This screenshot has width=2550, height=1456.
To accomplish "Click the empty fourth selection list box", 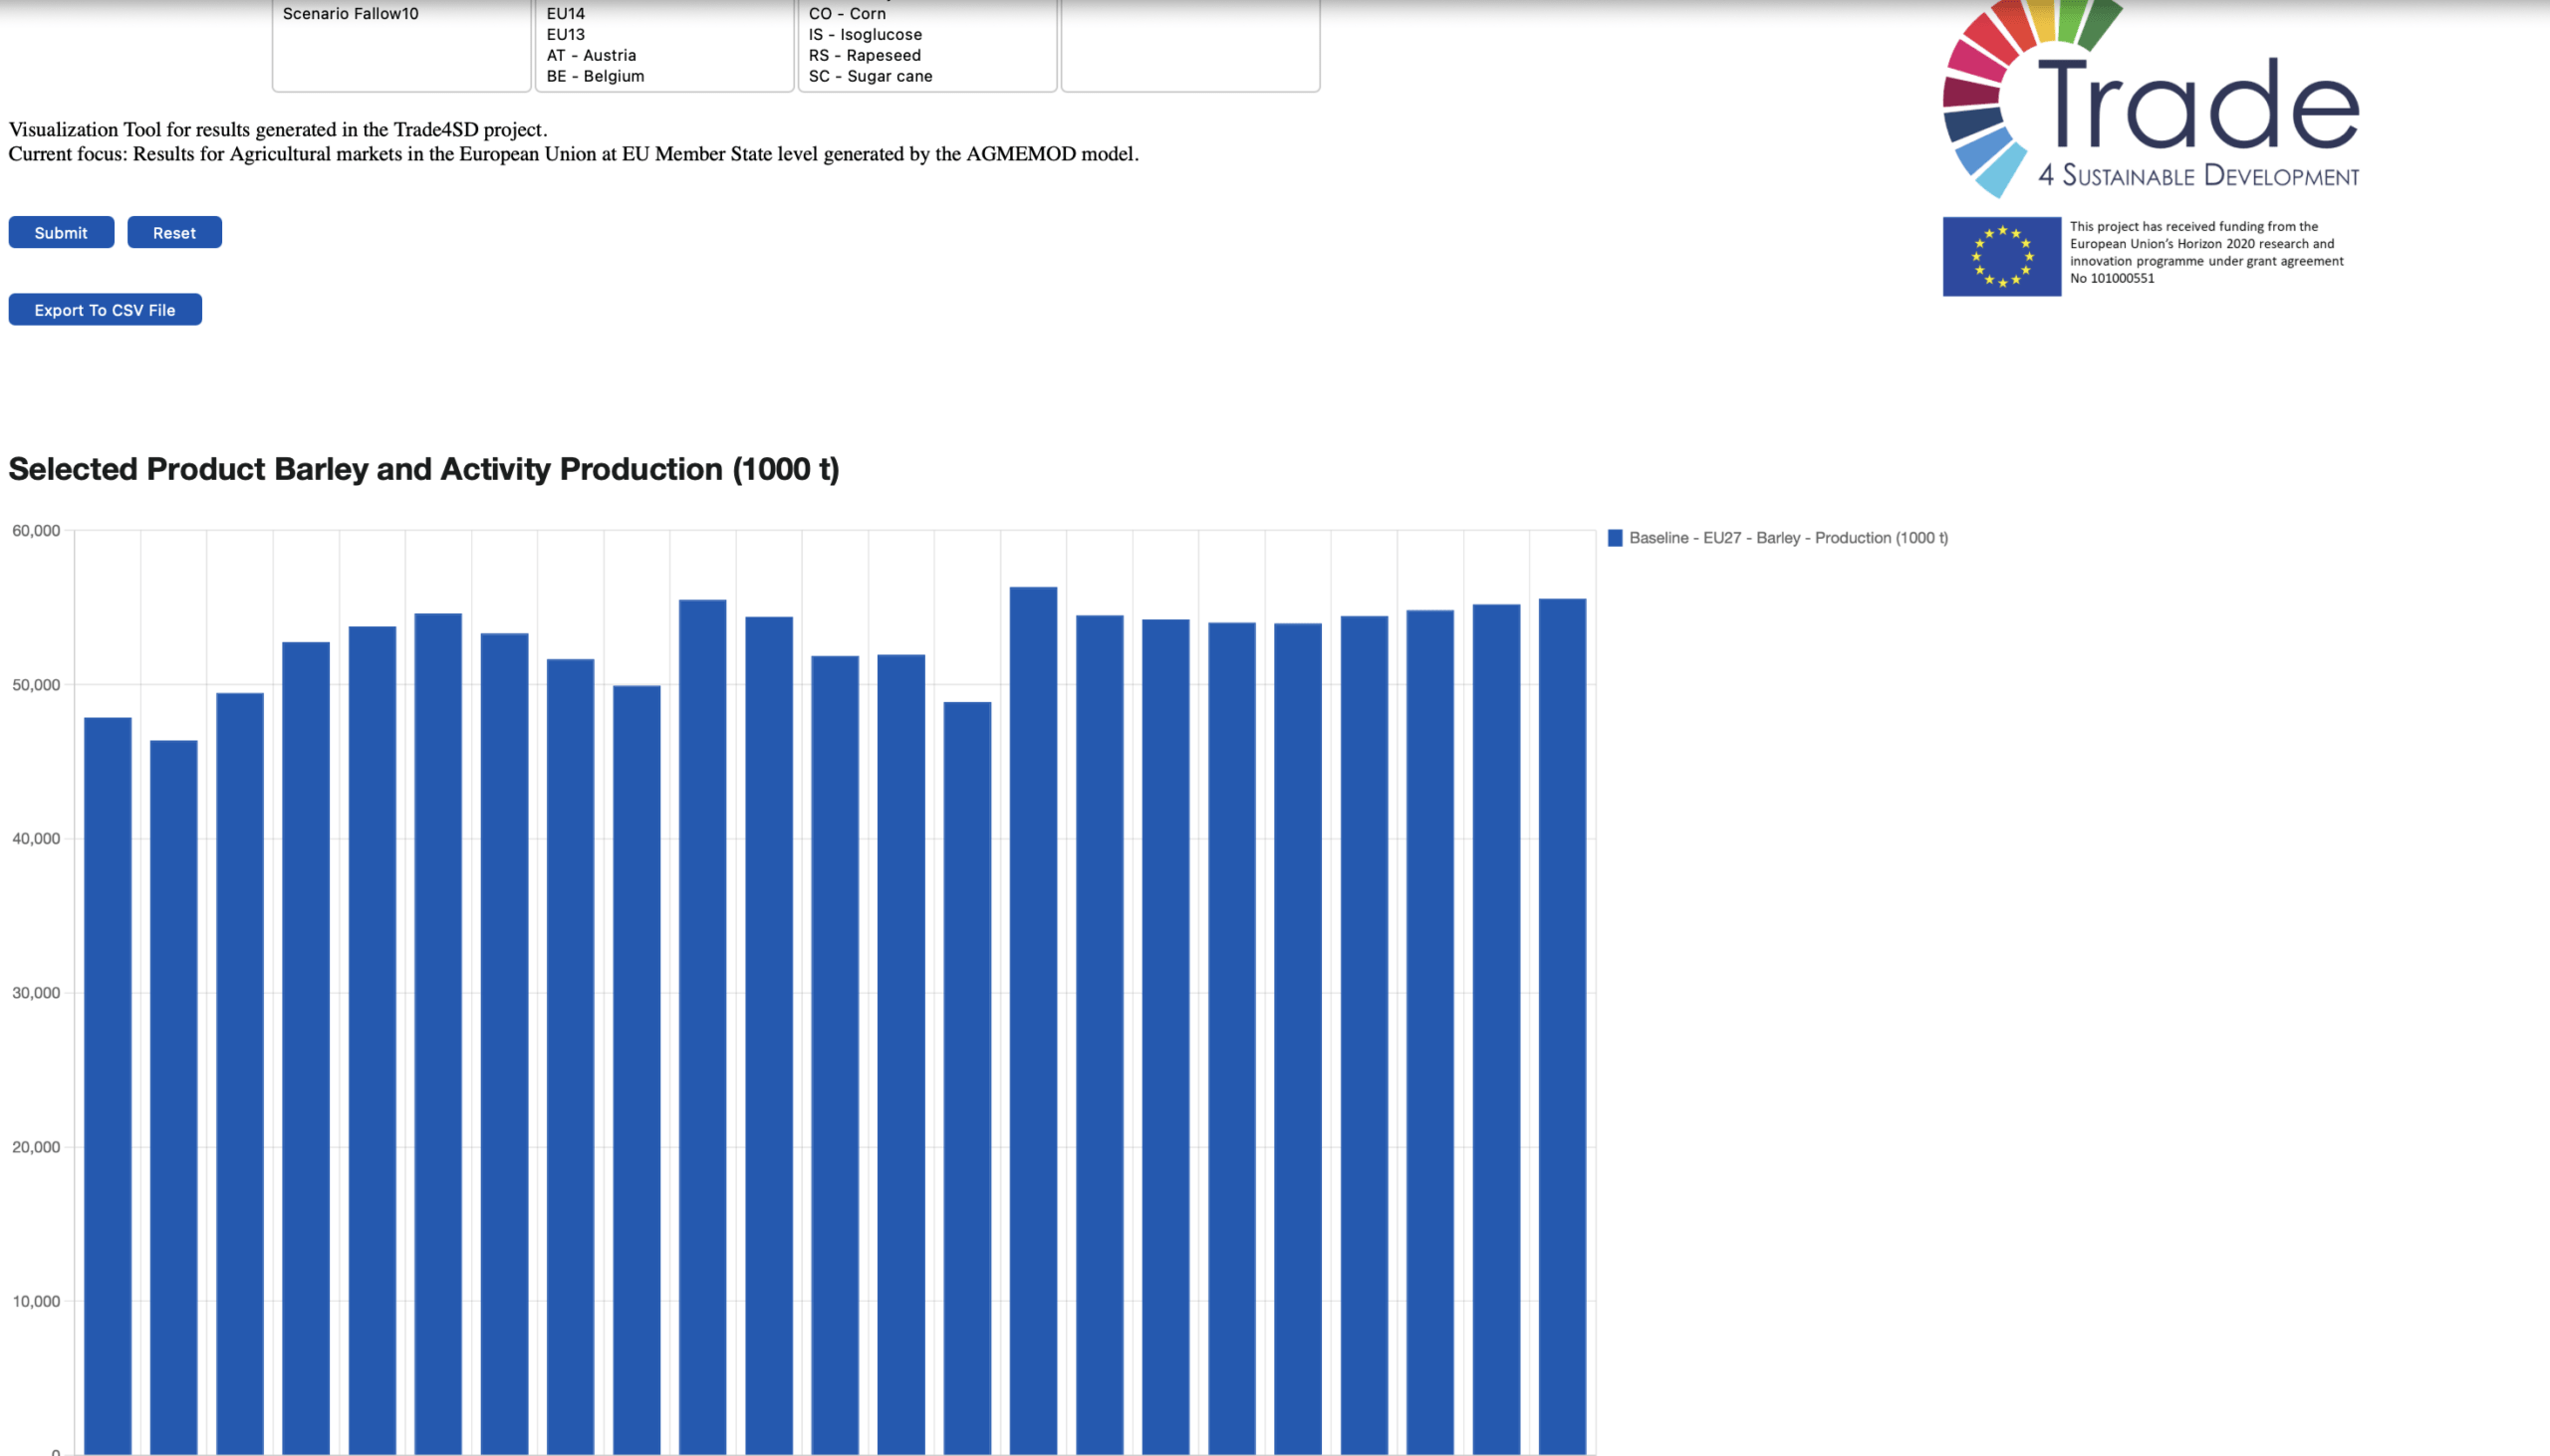I will point(1190,45).
